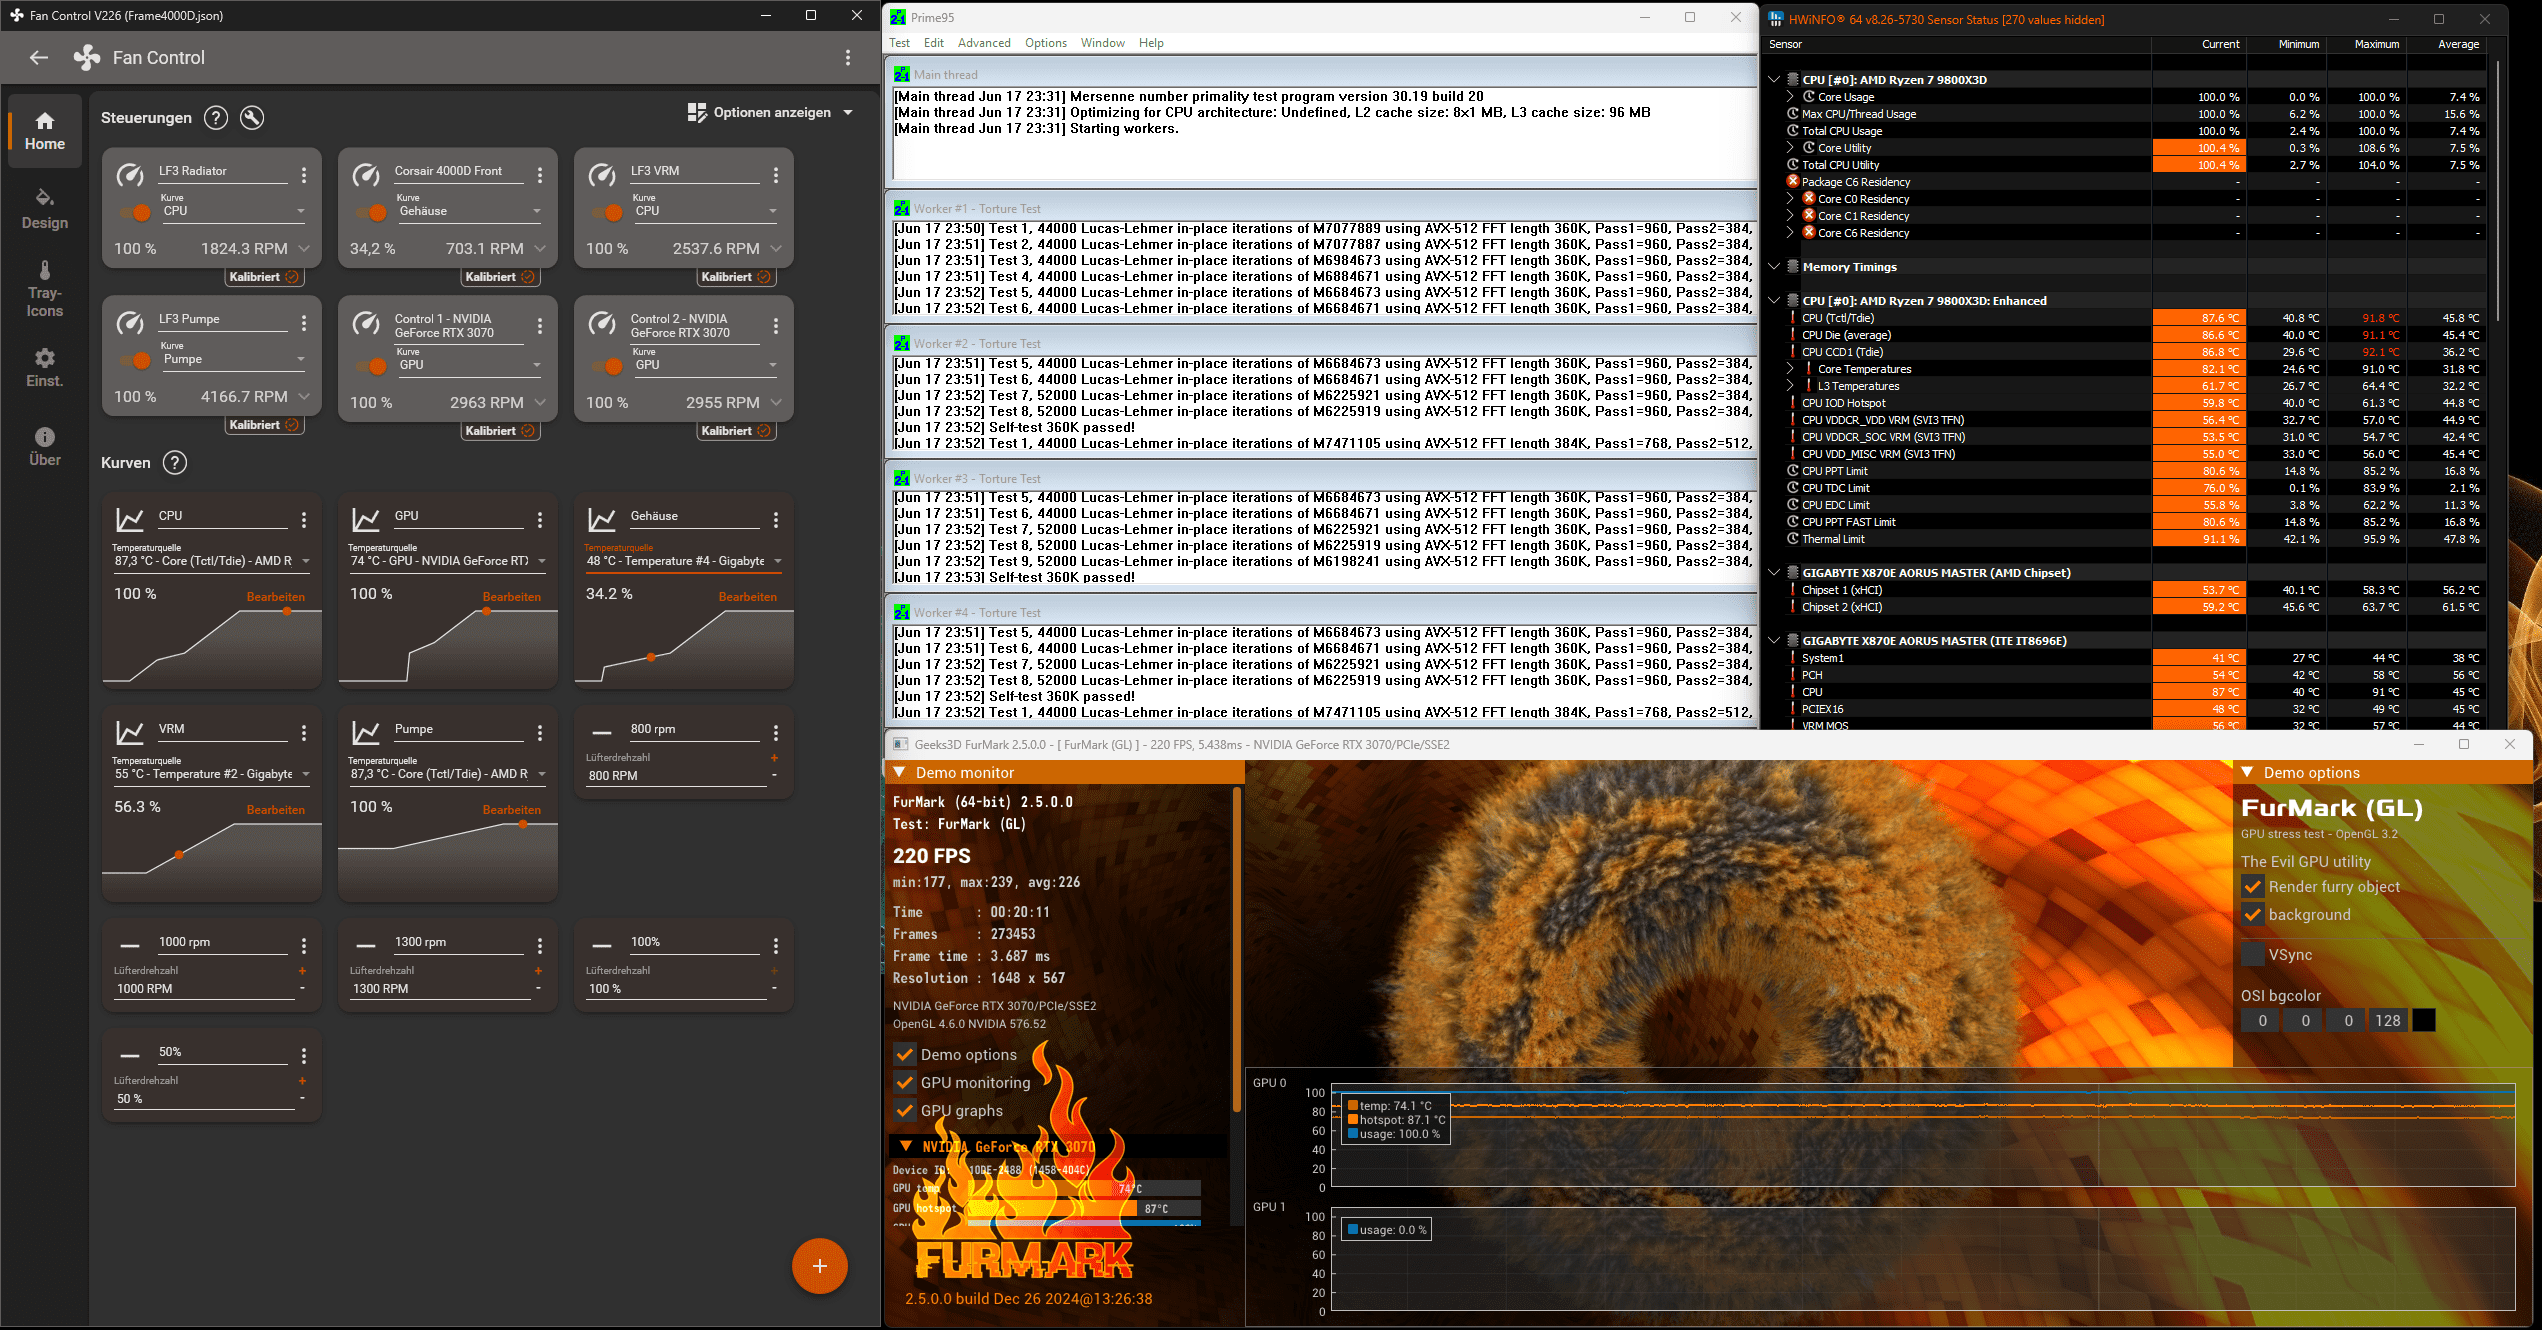2542x1330 pixels.
Task: Toggle Corsair 4000D Front control switch
Action: pyautogui.click(x=372, y=212)
